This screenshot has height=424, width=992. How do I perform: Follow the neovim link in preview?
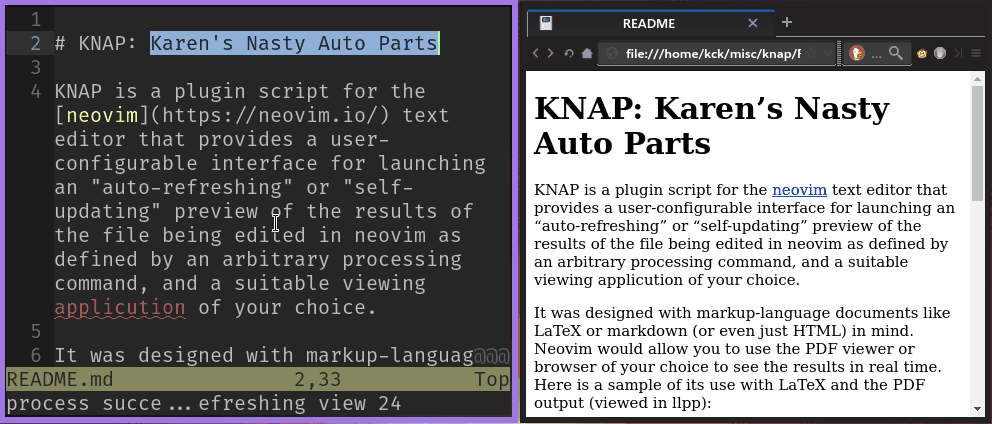point(800,190)
